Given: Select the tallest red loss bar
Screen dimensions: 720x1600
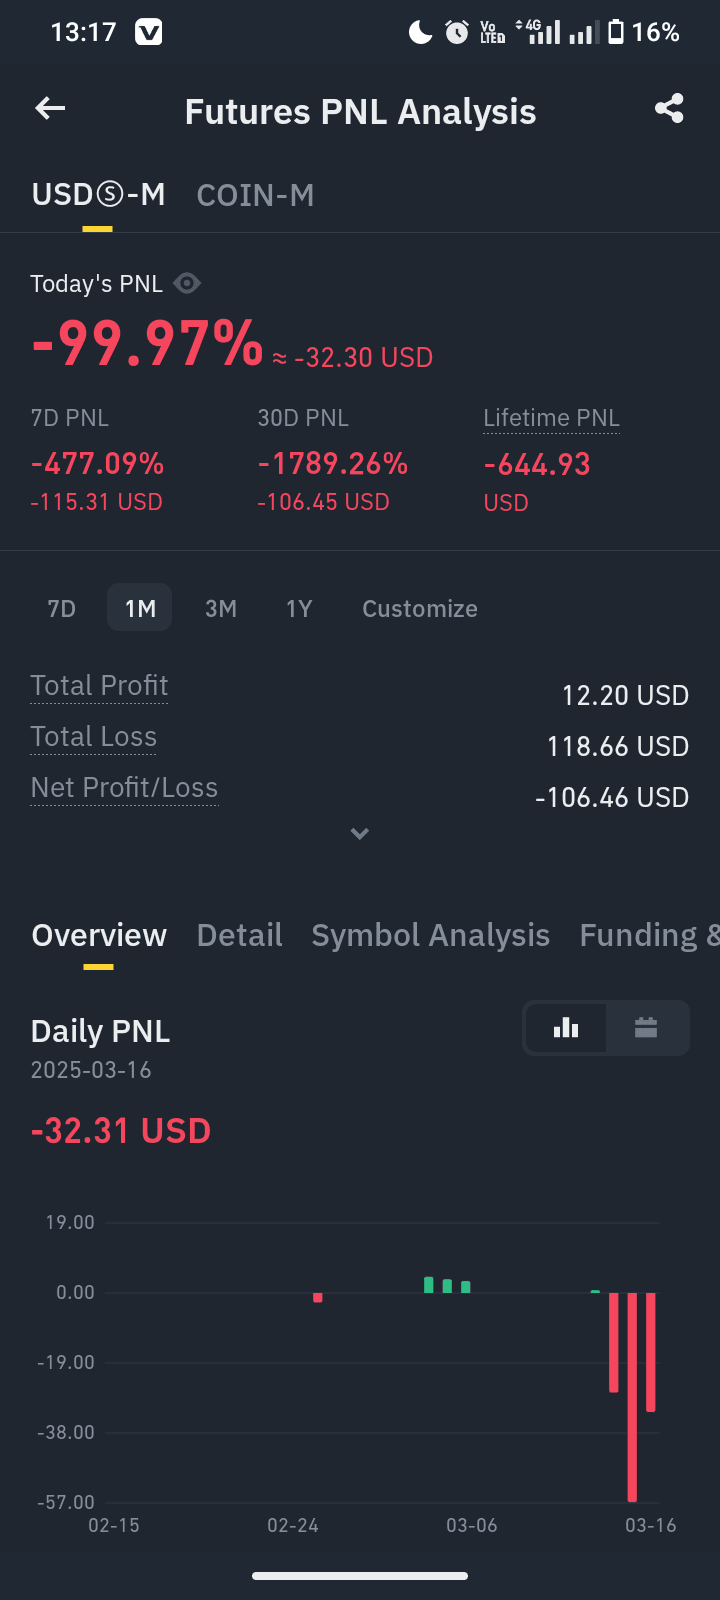Looking at the screenshot, I should pyautogui.click(x=632, y=1397).
